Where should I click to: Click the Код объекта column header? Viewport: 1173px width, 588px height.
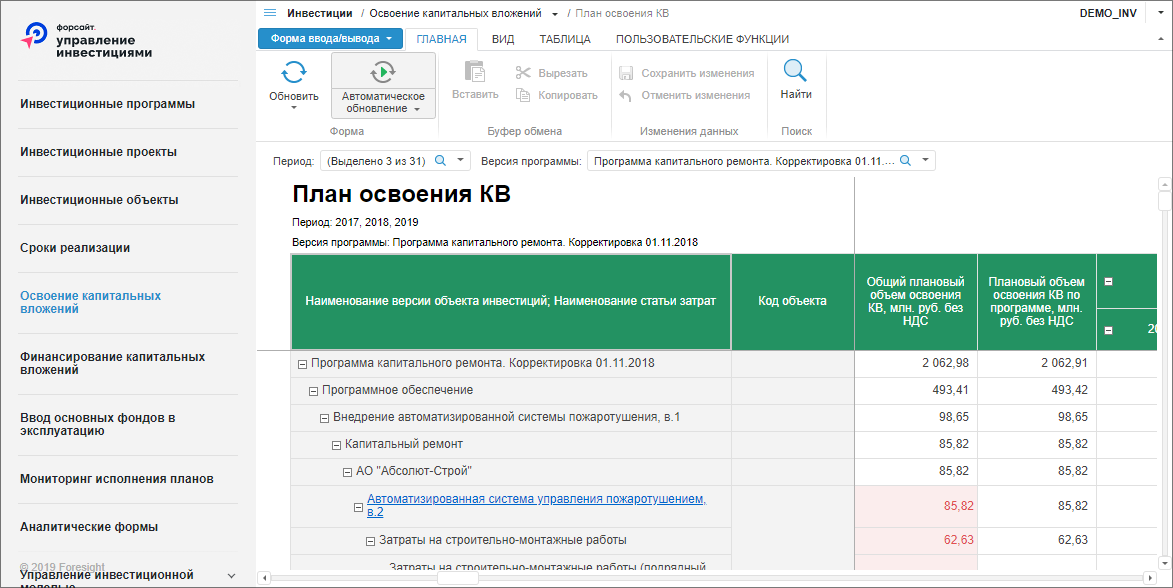pos(792,301)
